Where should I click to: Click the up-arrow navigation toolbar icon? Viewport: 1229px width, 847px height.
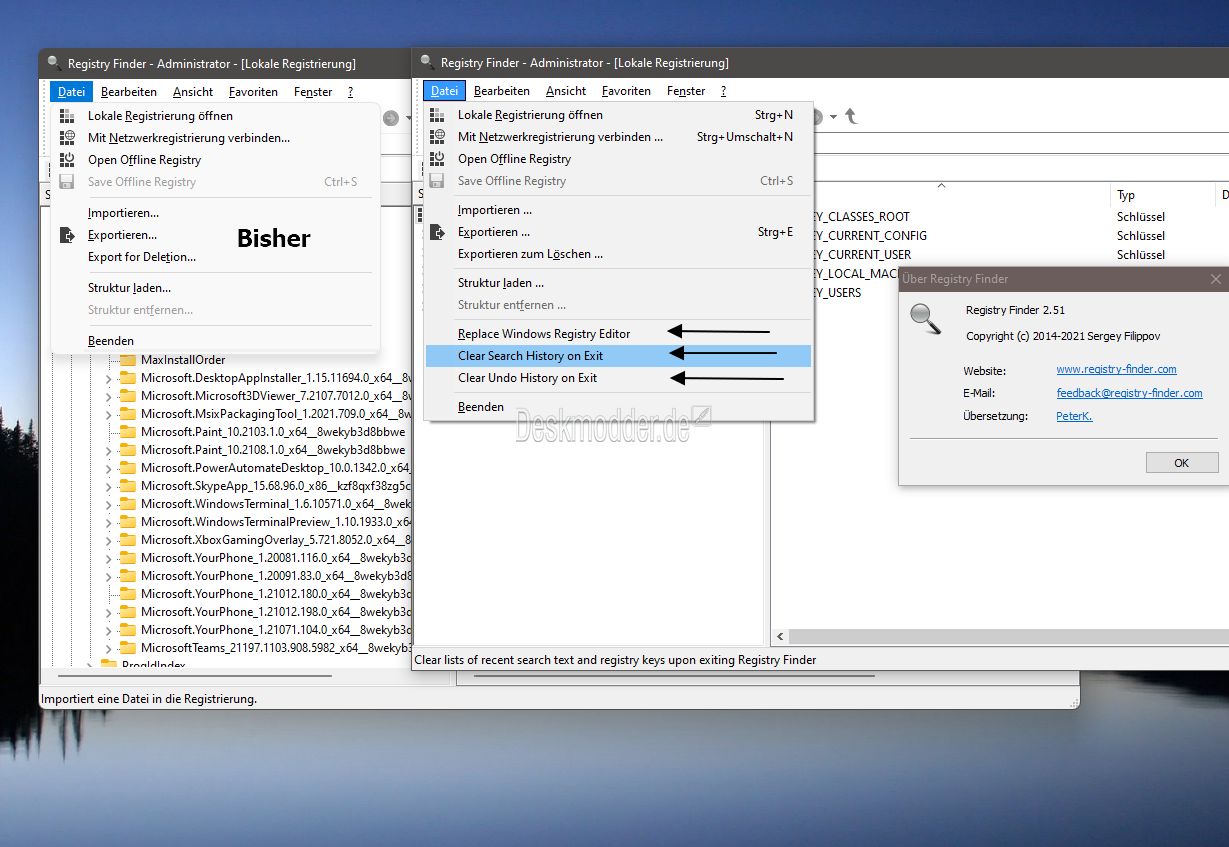point(851,117)
